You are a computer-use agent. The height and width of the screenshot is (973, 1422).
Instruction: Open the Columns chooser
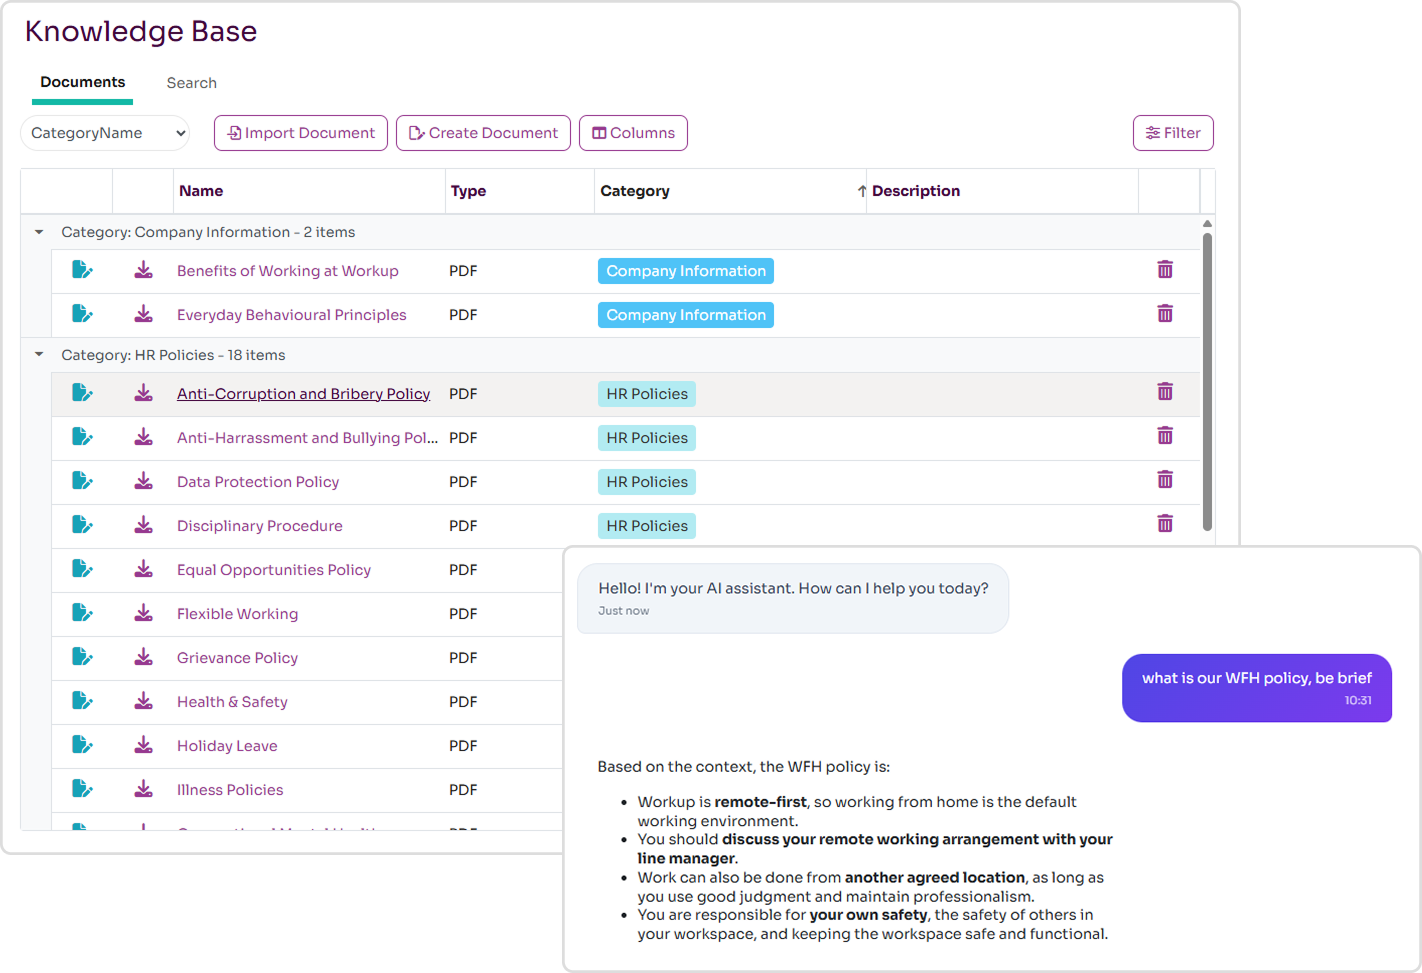pyautogui.click(x=633, y=133)
